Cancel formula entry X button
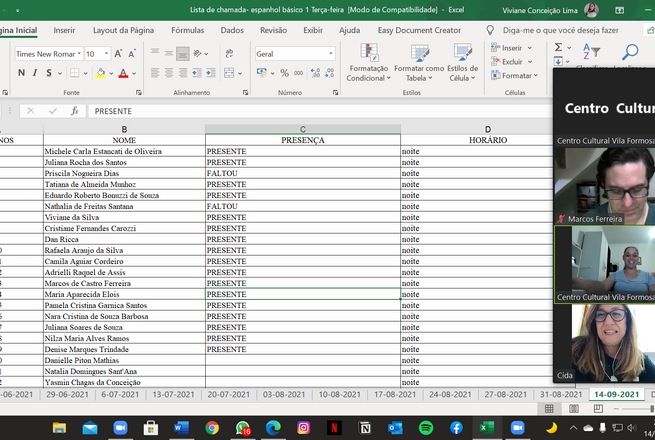The height and width of the screenshot is (440, 655). coord(30,111)
